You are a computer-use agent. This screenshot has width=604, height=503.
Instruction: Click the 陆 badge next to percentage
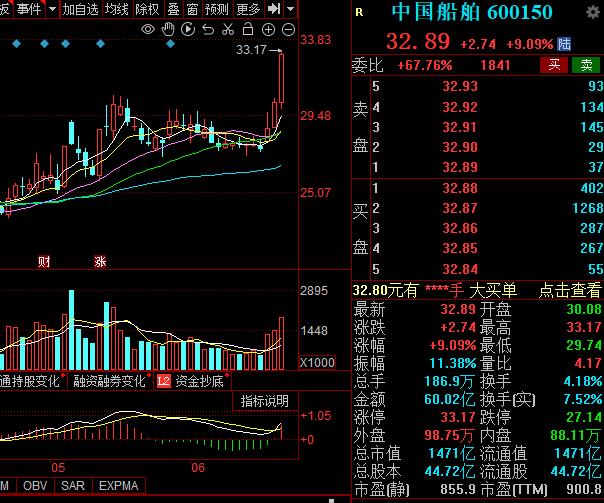(x=564, y=44)
